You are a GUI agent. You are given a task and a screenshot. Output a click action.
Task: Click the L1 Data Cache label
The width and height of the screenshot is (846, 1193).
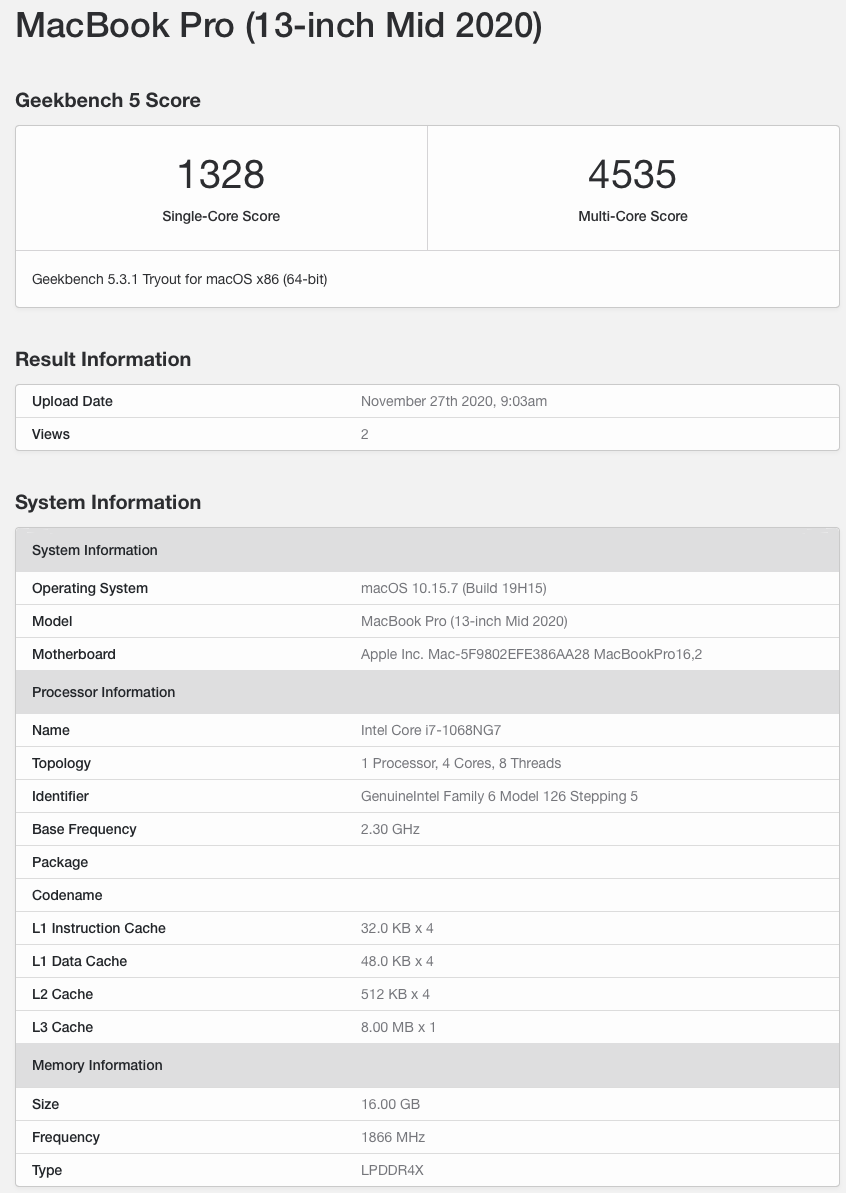(x=79, y=961)
